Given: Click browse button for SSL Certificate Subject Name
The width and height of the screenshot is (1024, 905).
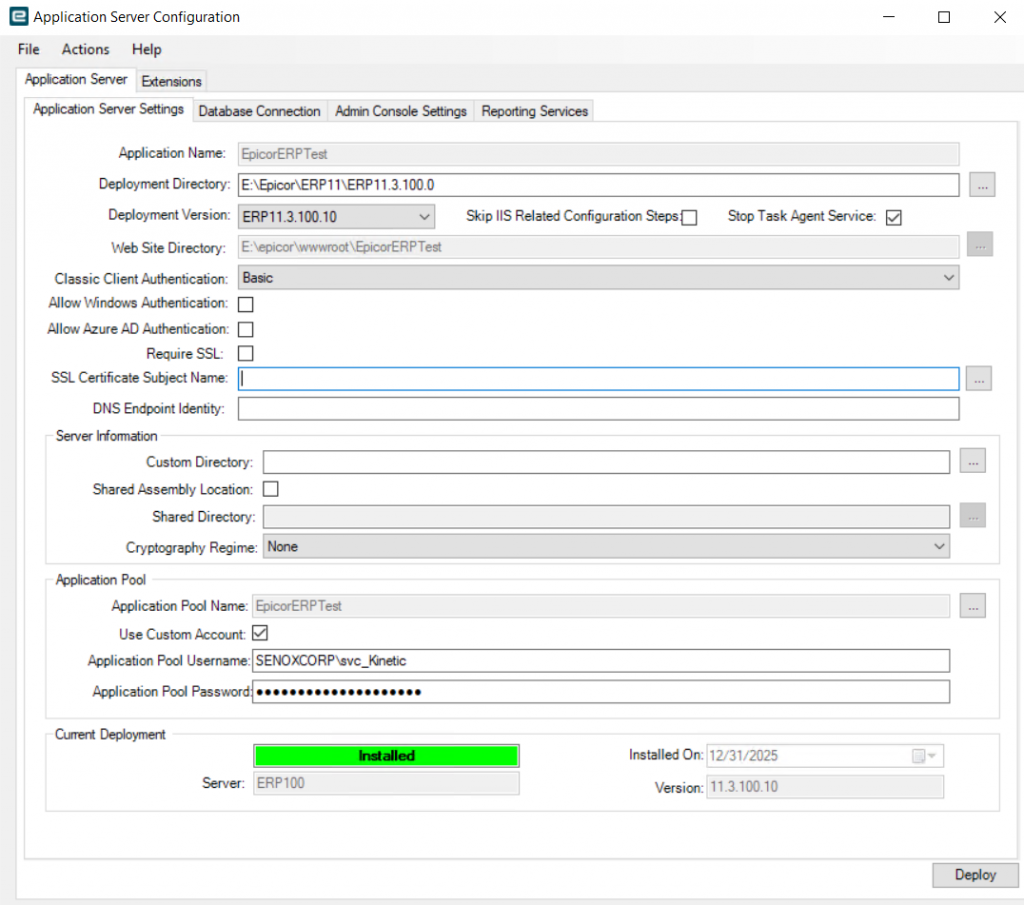Looking at the screenshot, I should pos(980,378).
